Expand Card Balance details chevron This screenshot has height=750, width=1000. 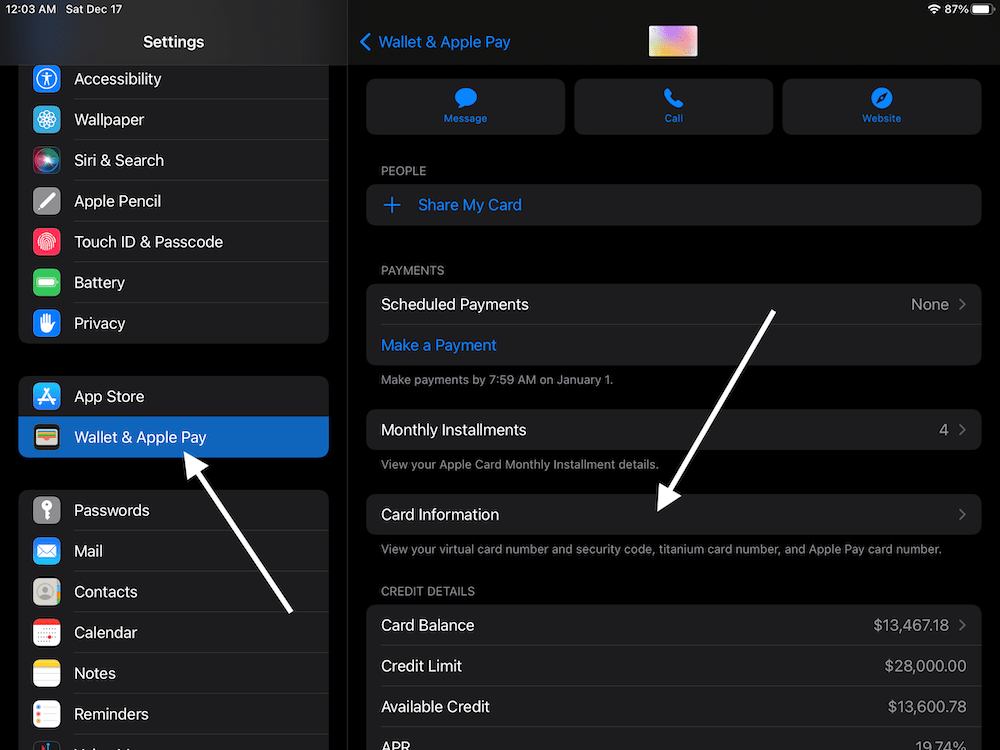click(962, 626)
